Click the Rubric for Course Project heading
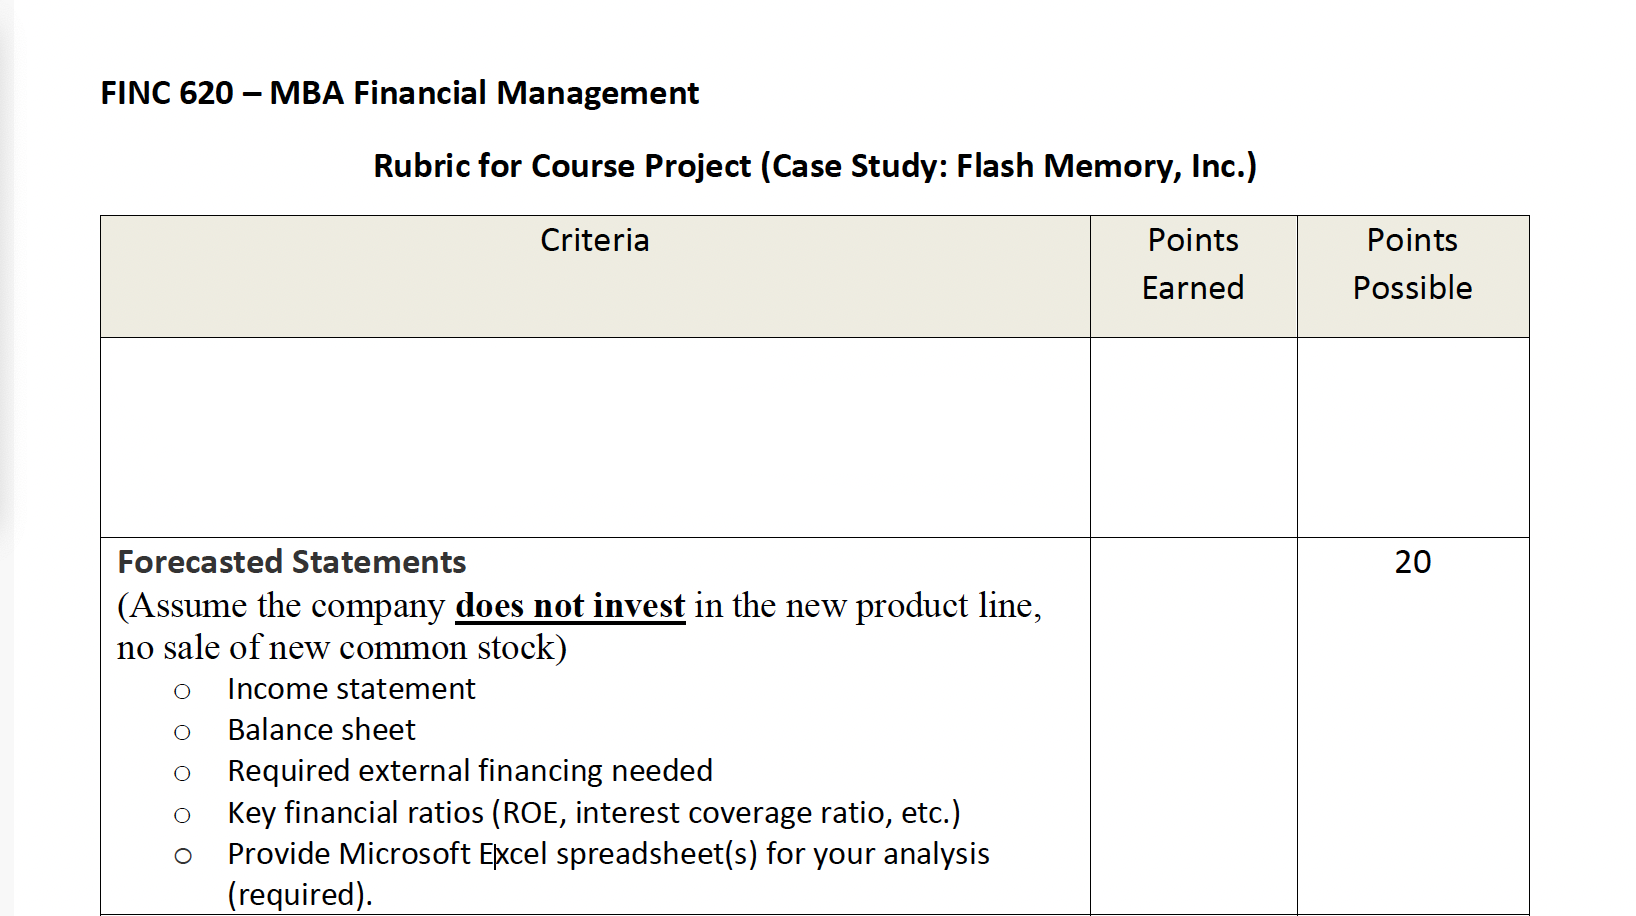The height and width of the screenshot is (916, 1636). [x=815, y=166]
